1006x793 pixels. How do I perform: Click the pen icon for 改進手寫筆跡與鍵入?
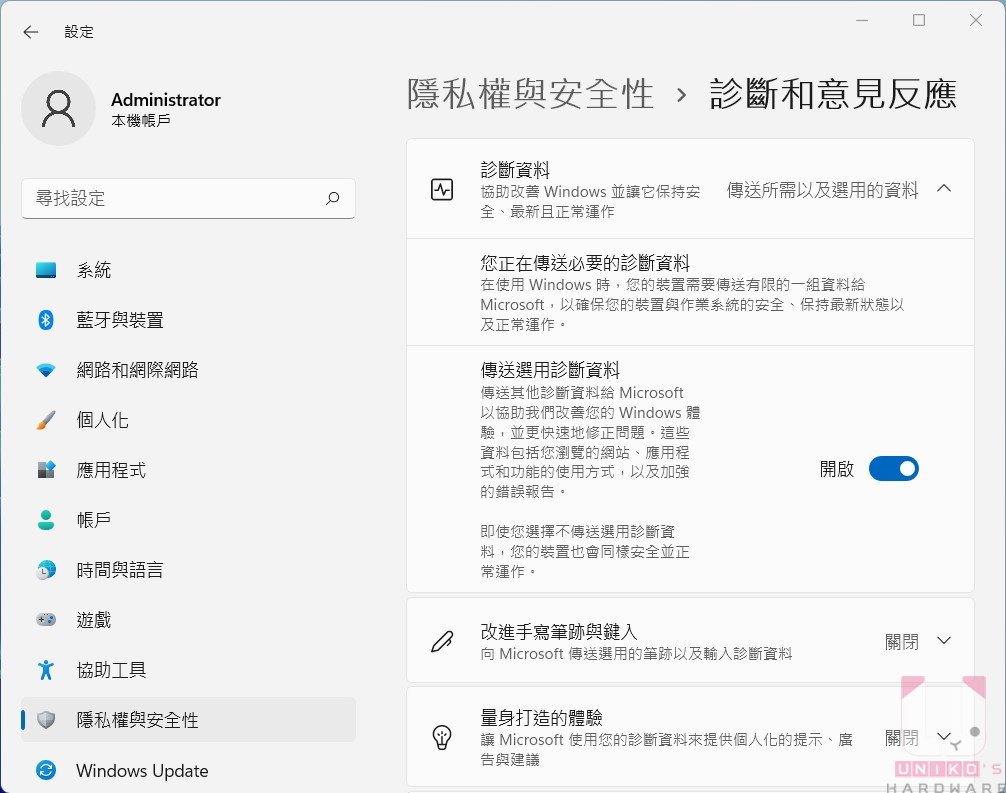[441, 641]
